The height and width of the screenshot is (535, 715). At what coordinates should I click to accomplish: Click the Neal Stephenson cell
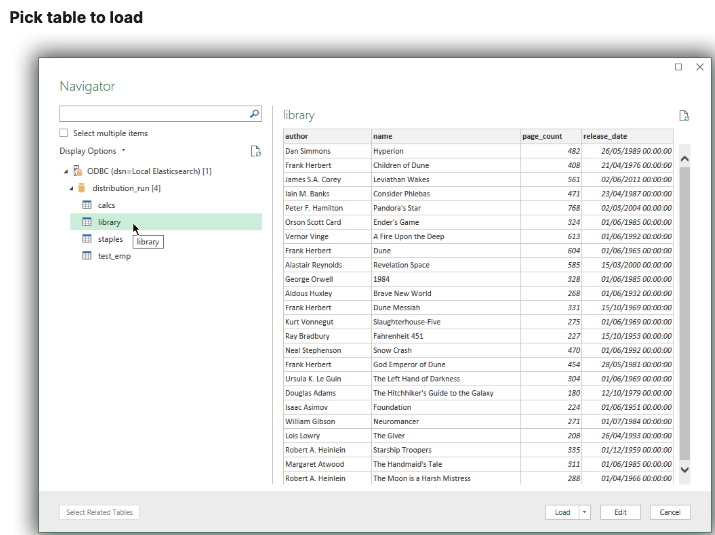[327, 350]
